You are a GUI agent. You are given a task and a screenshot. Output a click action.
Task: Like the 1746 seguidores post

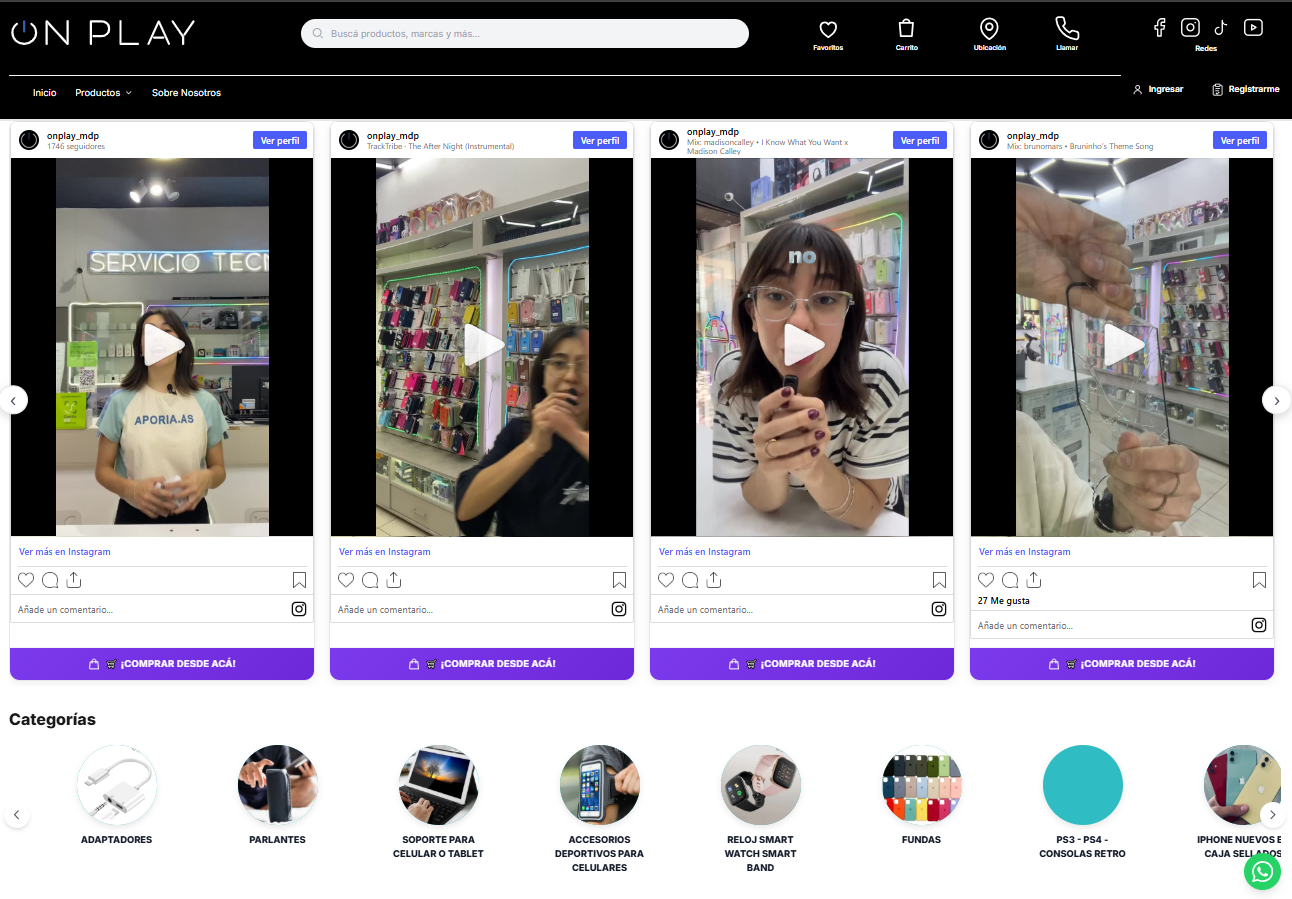26,580
